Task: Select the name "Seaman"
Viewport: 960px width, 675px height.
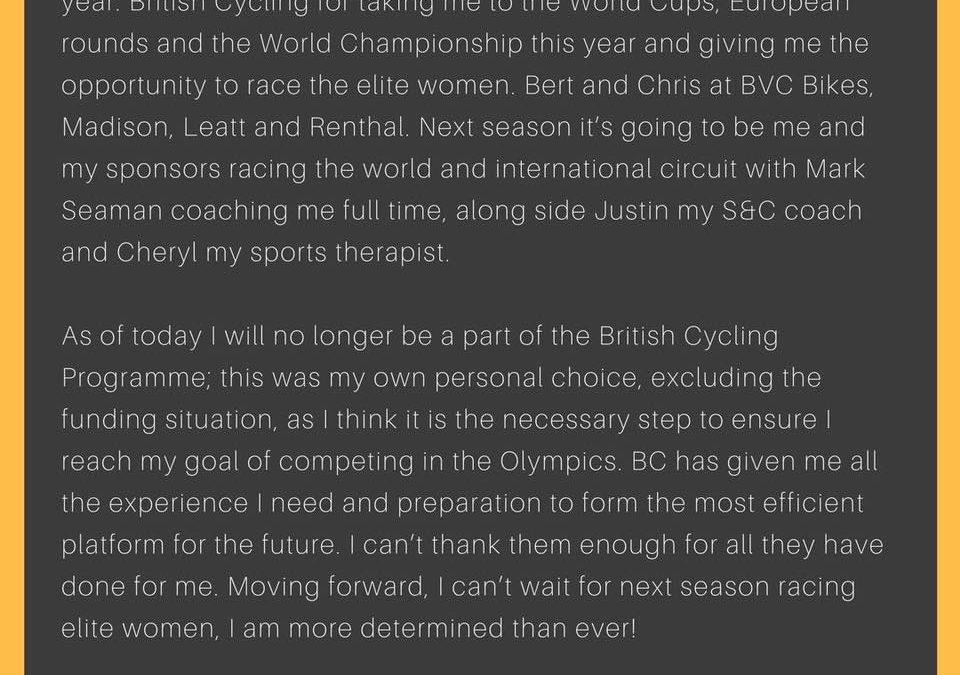Action: [x=111, y=211]
